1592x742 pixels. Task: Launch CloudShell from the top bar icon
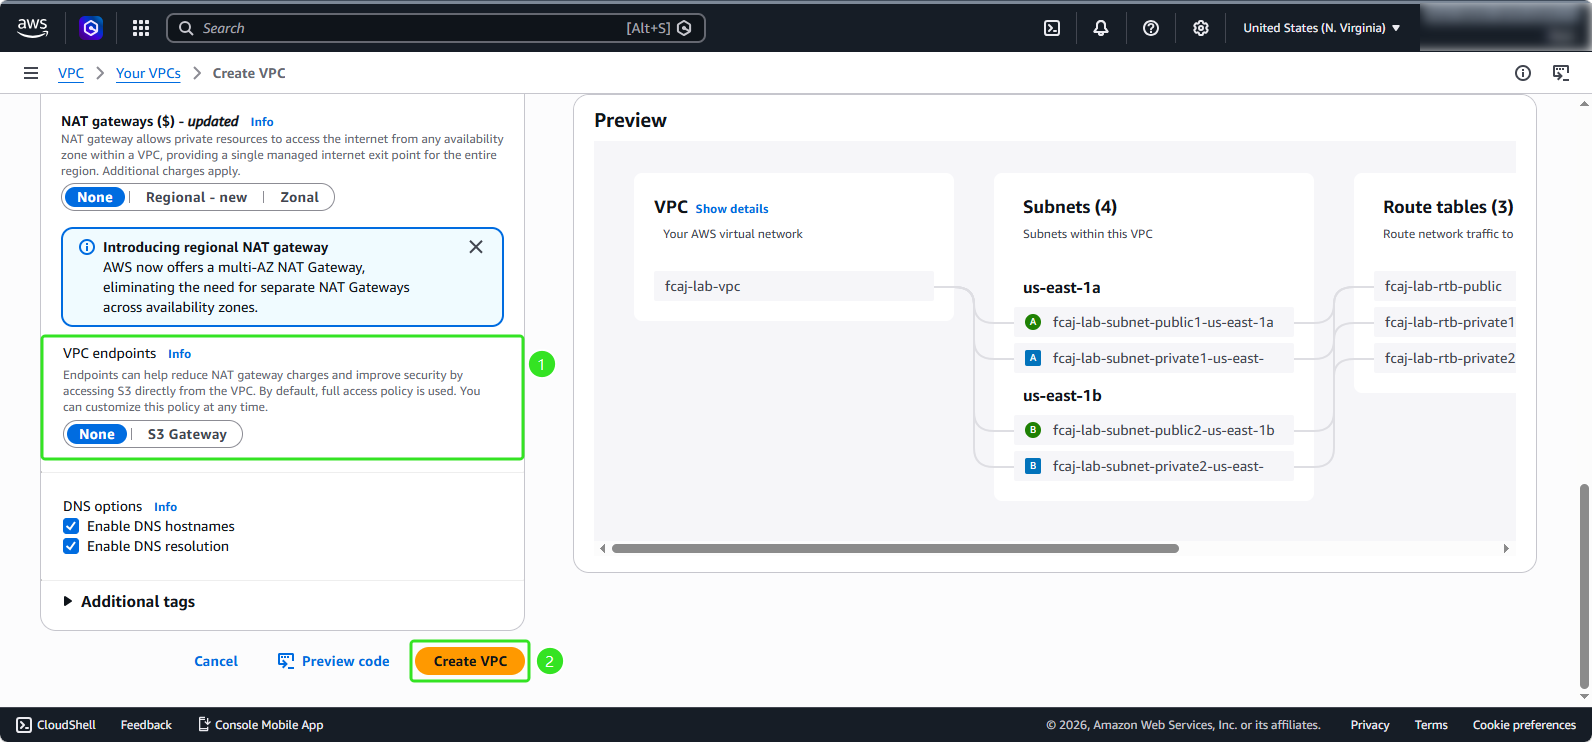click(x=1052, y=28)
